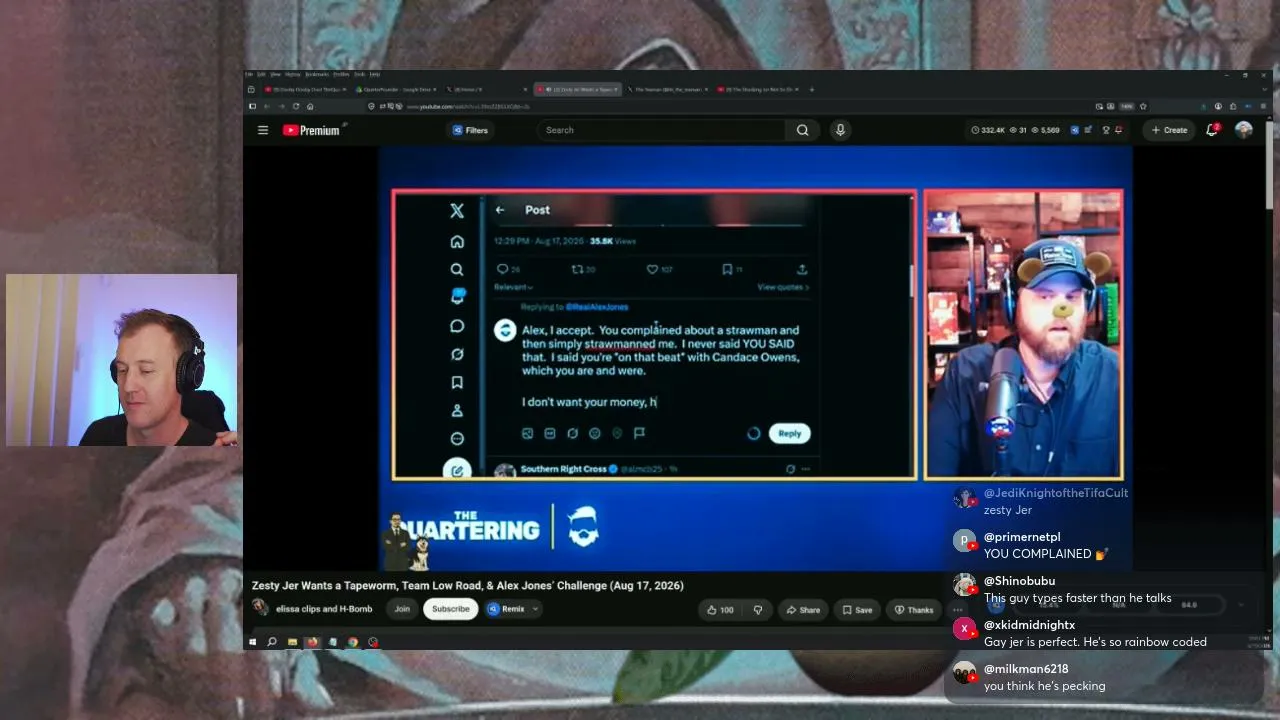1280x720 pixels.
Task: Save the video to a playlist
Action: (857, 610)
